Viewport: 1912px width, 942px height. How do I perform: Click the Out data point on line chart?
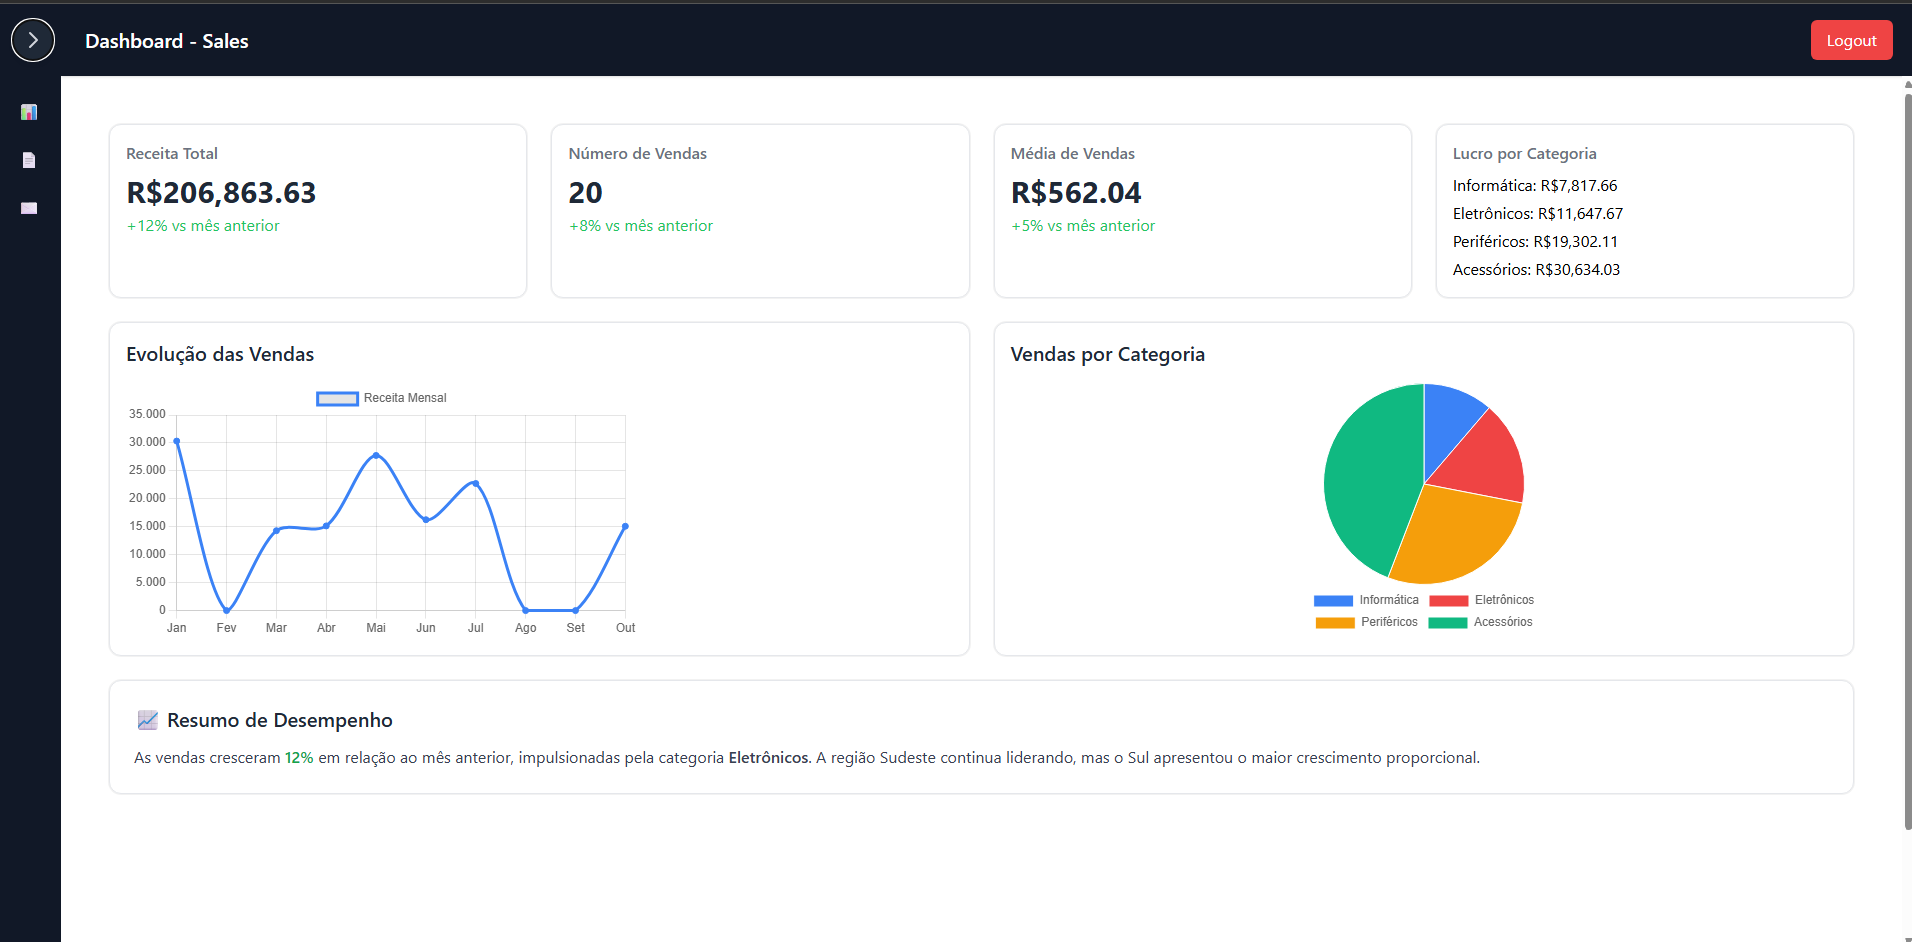click(625, 526)
